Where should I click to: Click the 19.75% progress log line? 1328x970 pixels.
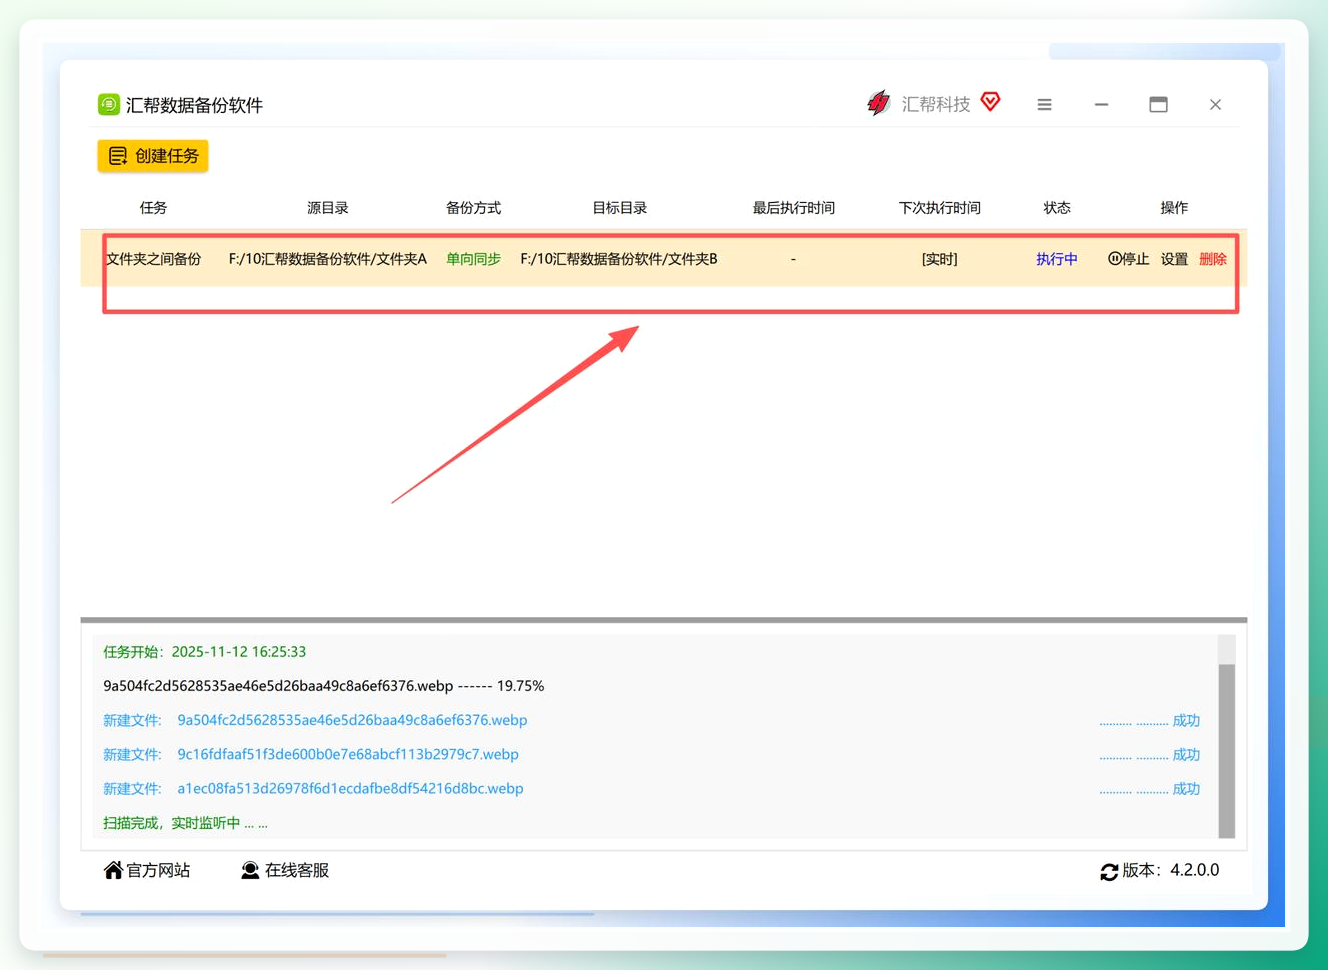point(324,686)
